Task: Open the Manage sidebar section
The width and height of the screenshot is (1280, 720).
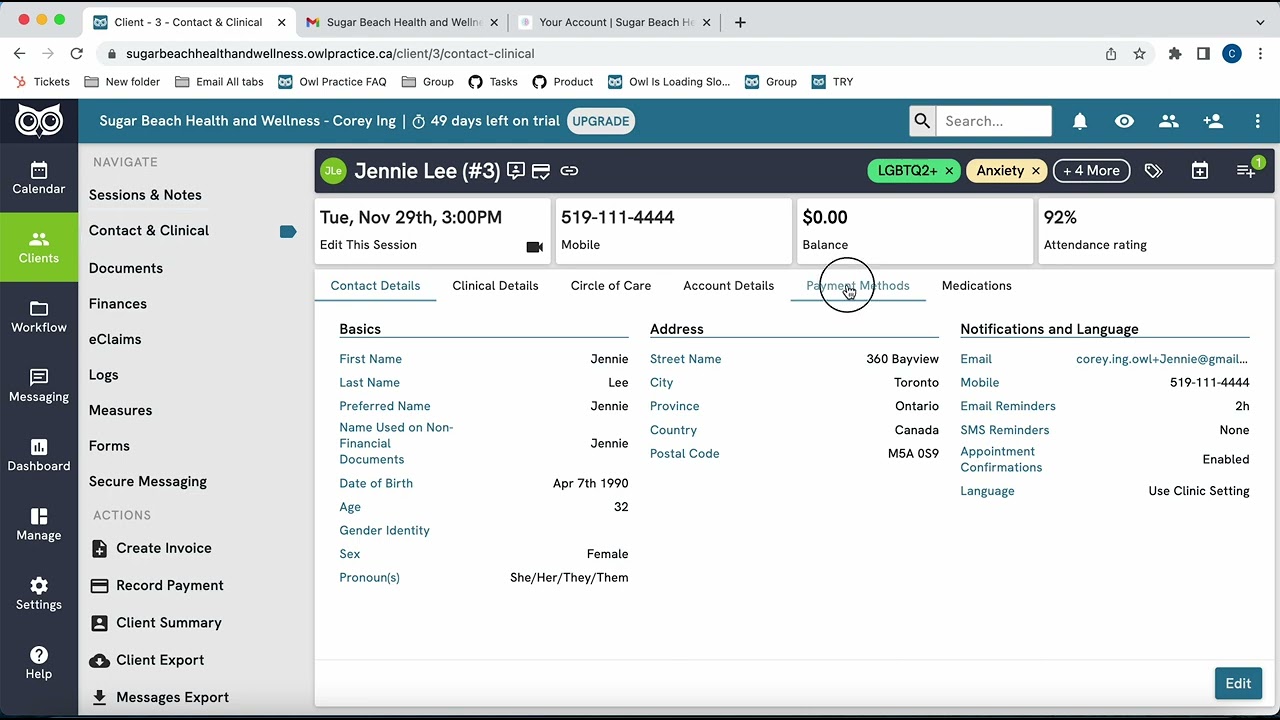Action: pos(39,524)
